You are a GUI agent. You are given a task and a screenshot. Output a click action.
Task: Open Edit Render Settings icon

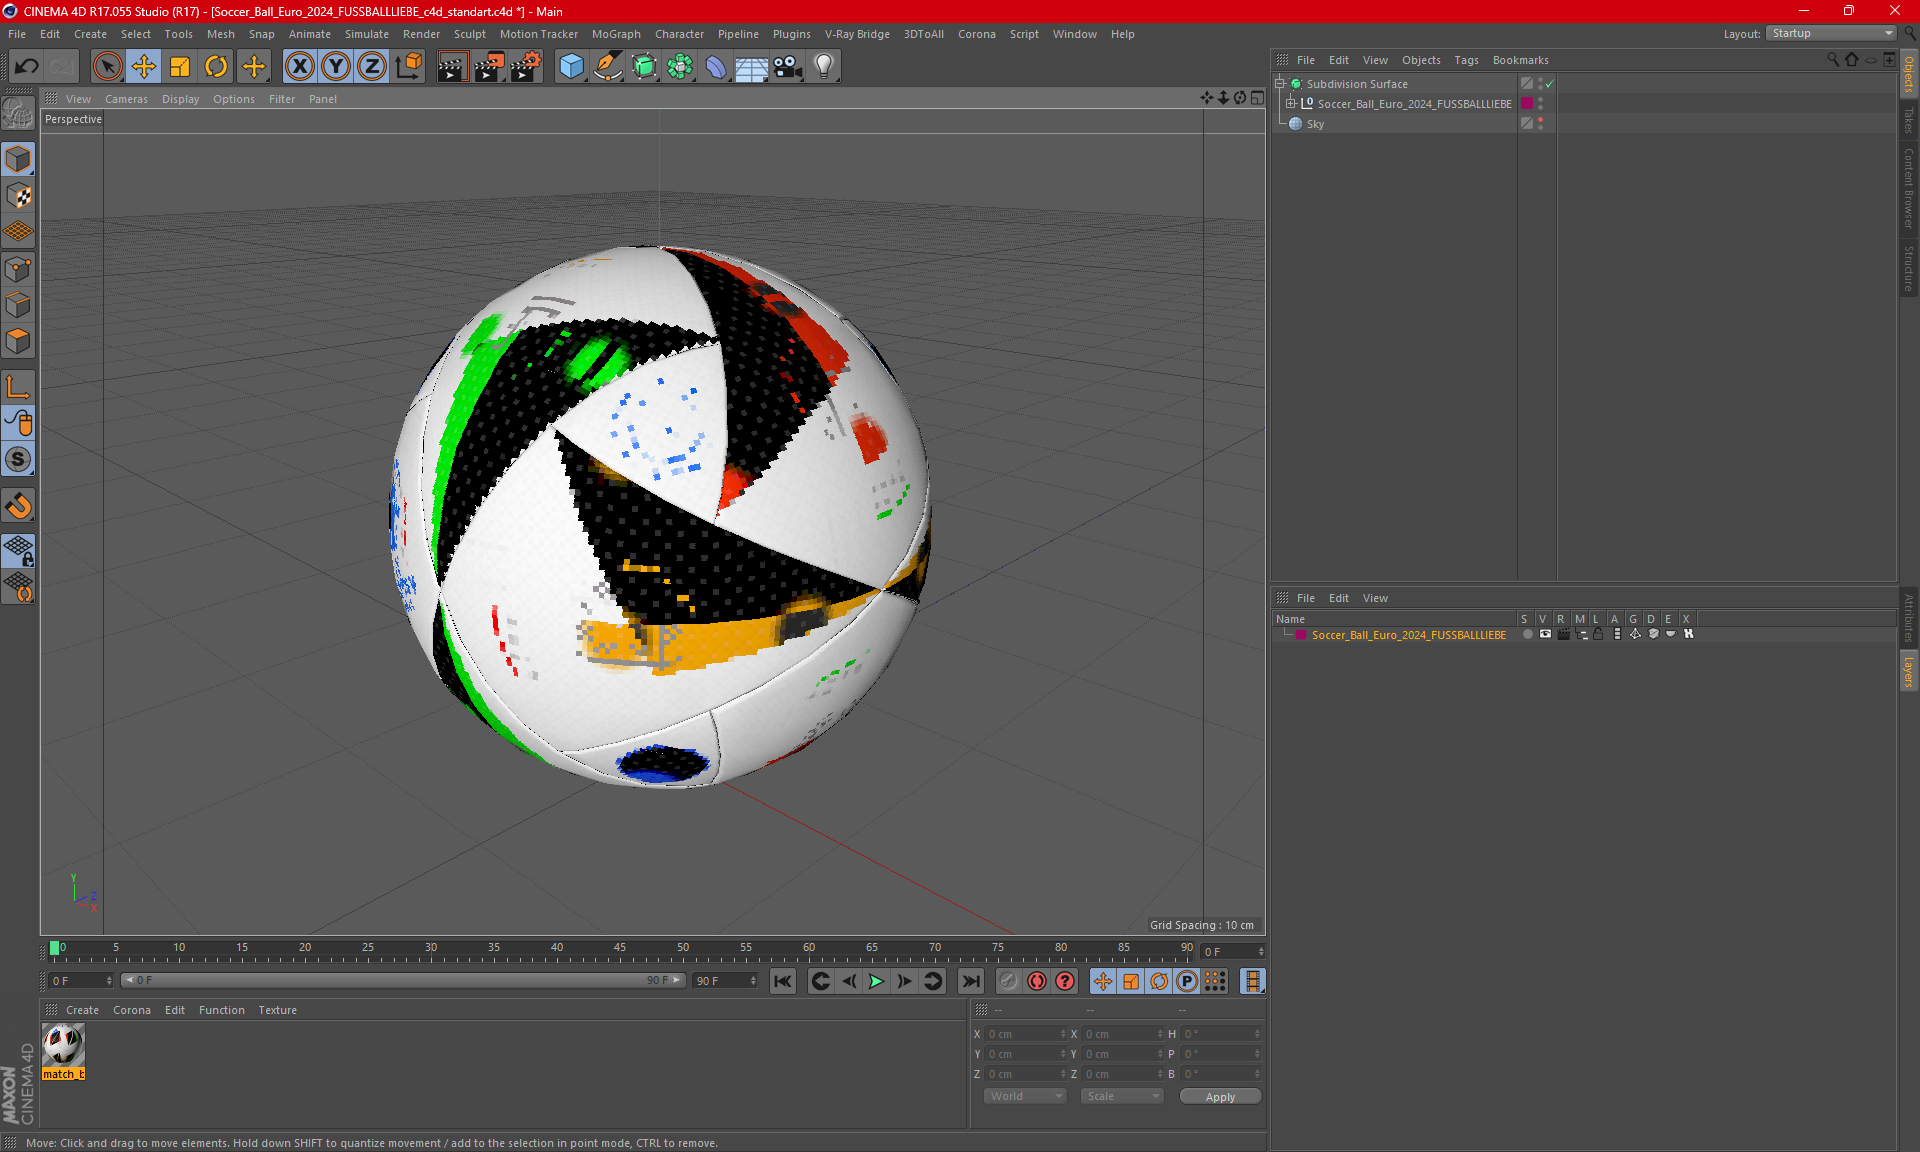[x=525, y=67]
